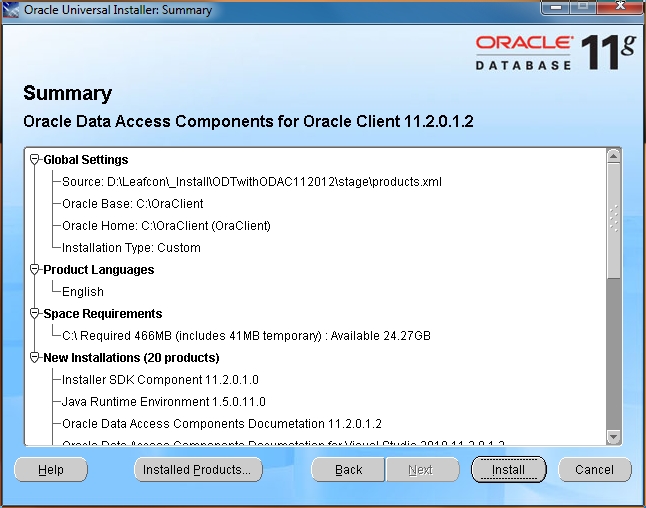Click the Global Settings heading
The height and width of the screenshot is (508, 646).
(x=86, y=159)
